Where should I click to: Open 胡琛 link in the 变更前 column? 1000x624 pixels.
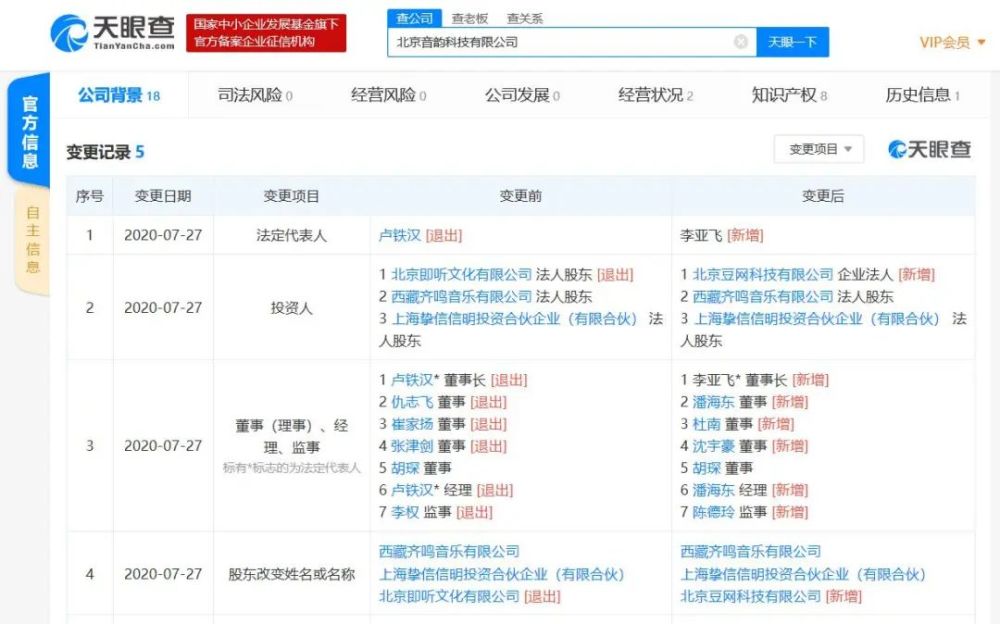pos(405,468)
